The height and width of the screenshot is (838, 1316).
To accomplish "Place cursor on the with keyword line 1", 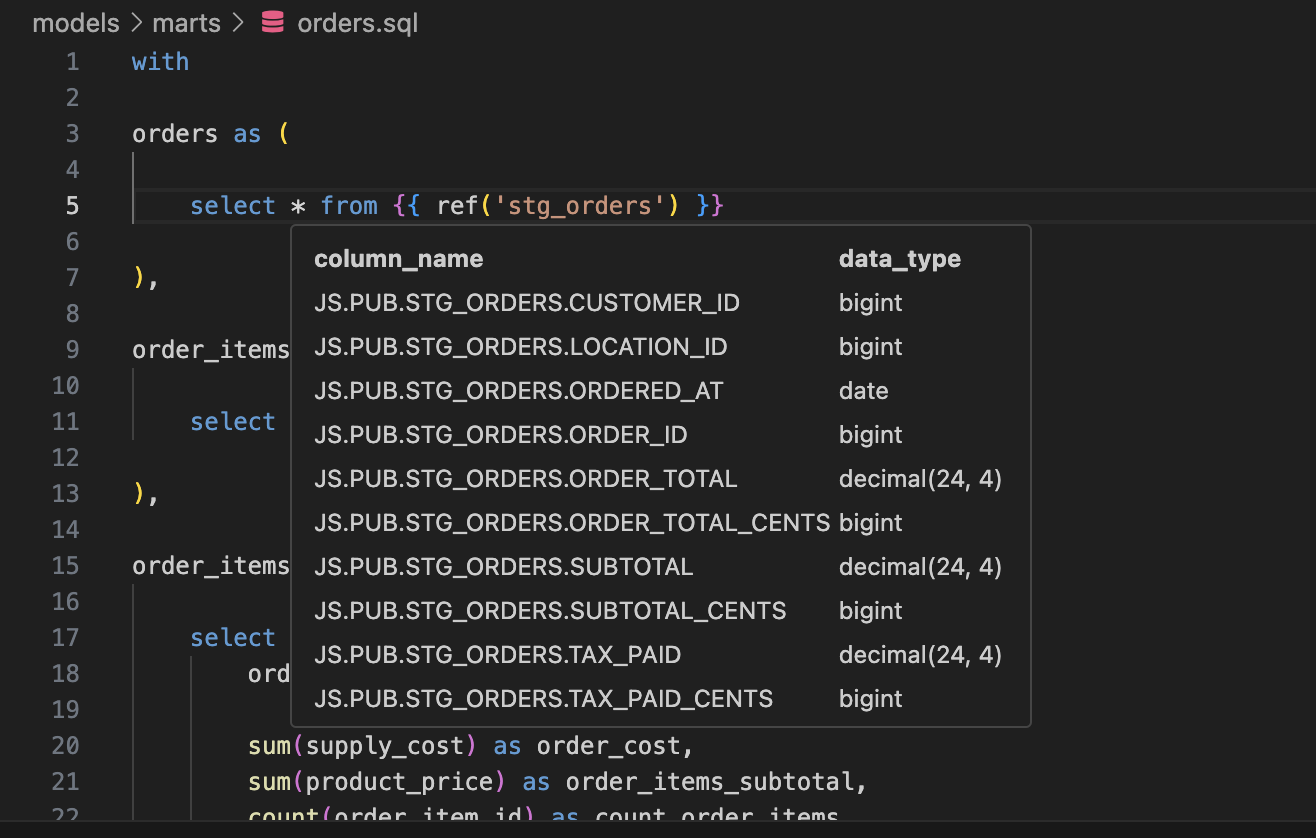I will point(160,61).
